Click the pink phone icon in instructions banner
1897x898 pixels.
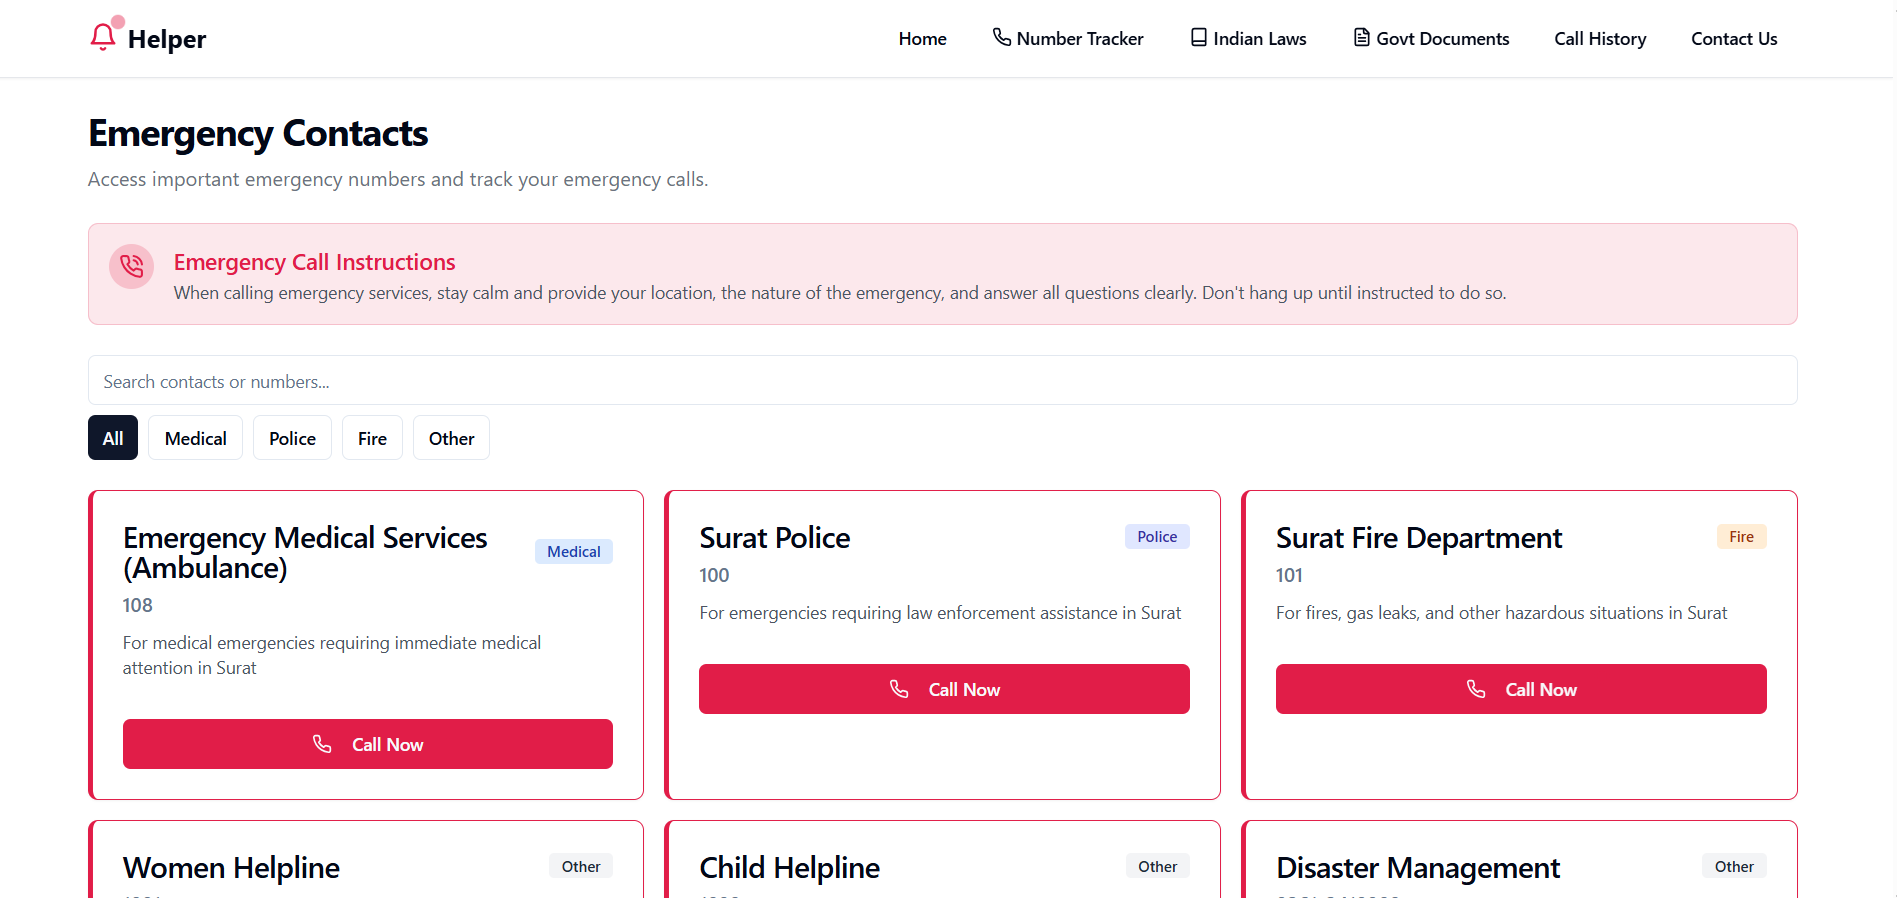[x=131, y=266]
